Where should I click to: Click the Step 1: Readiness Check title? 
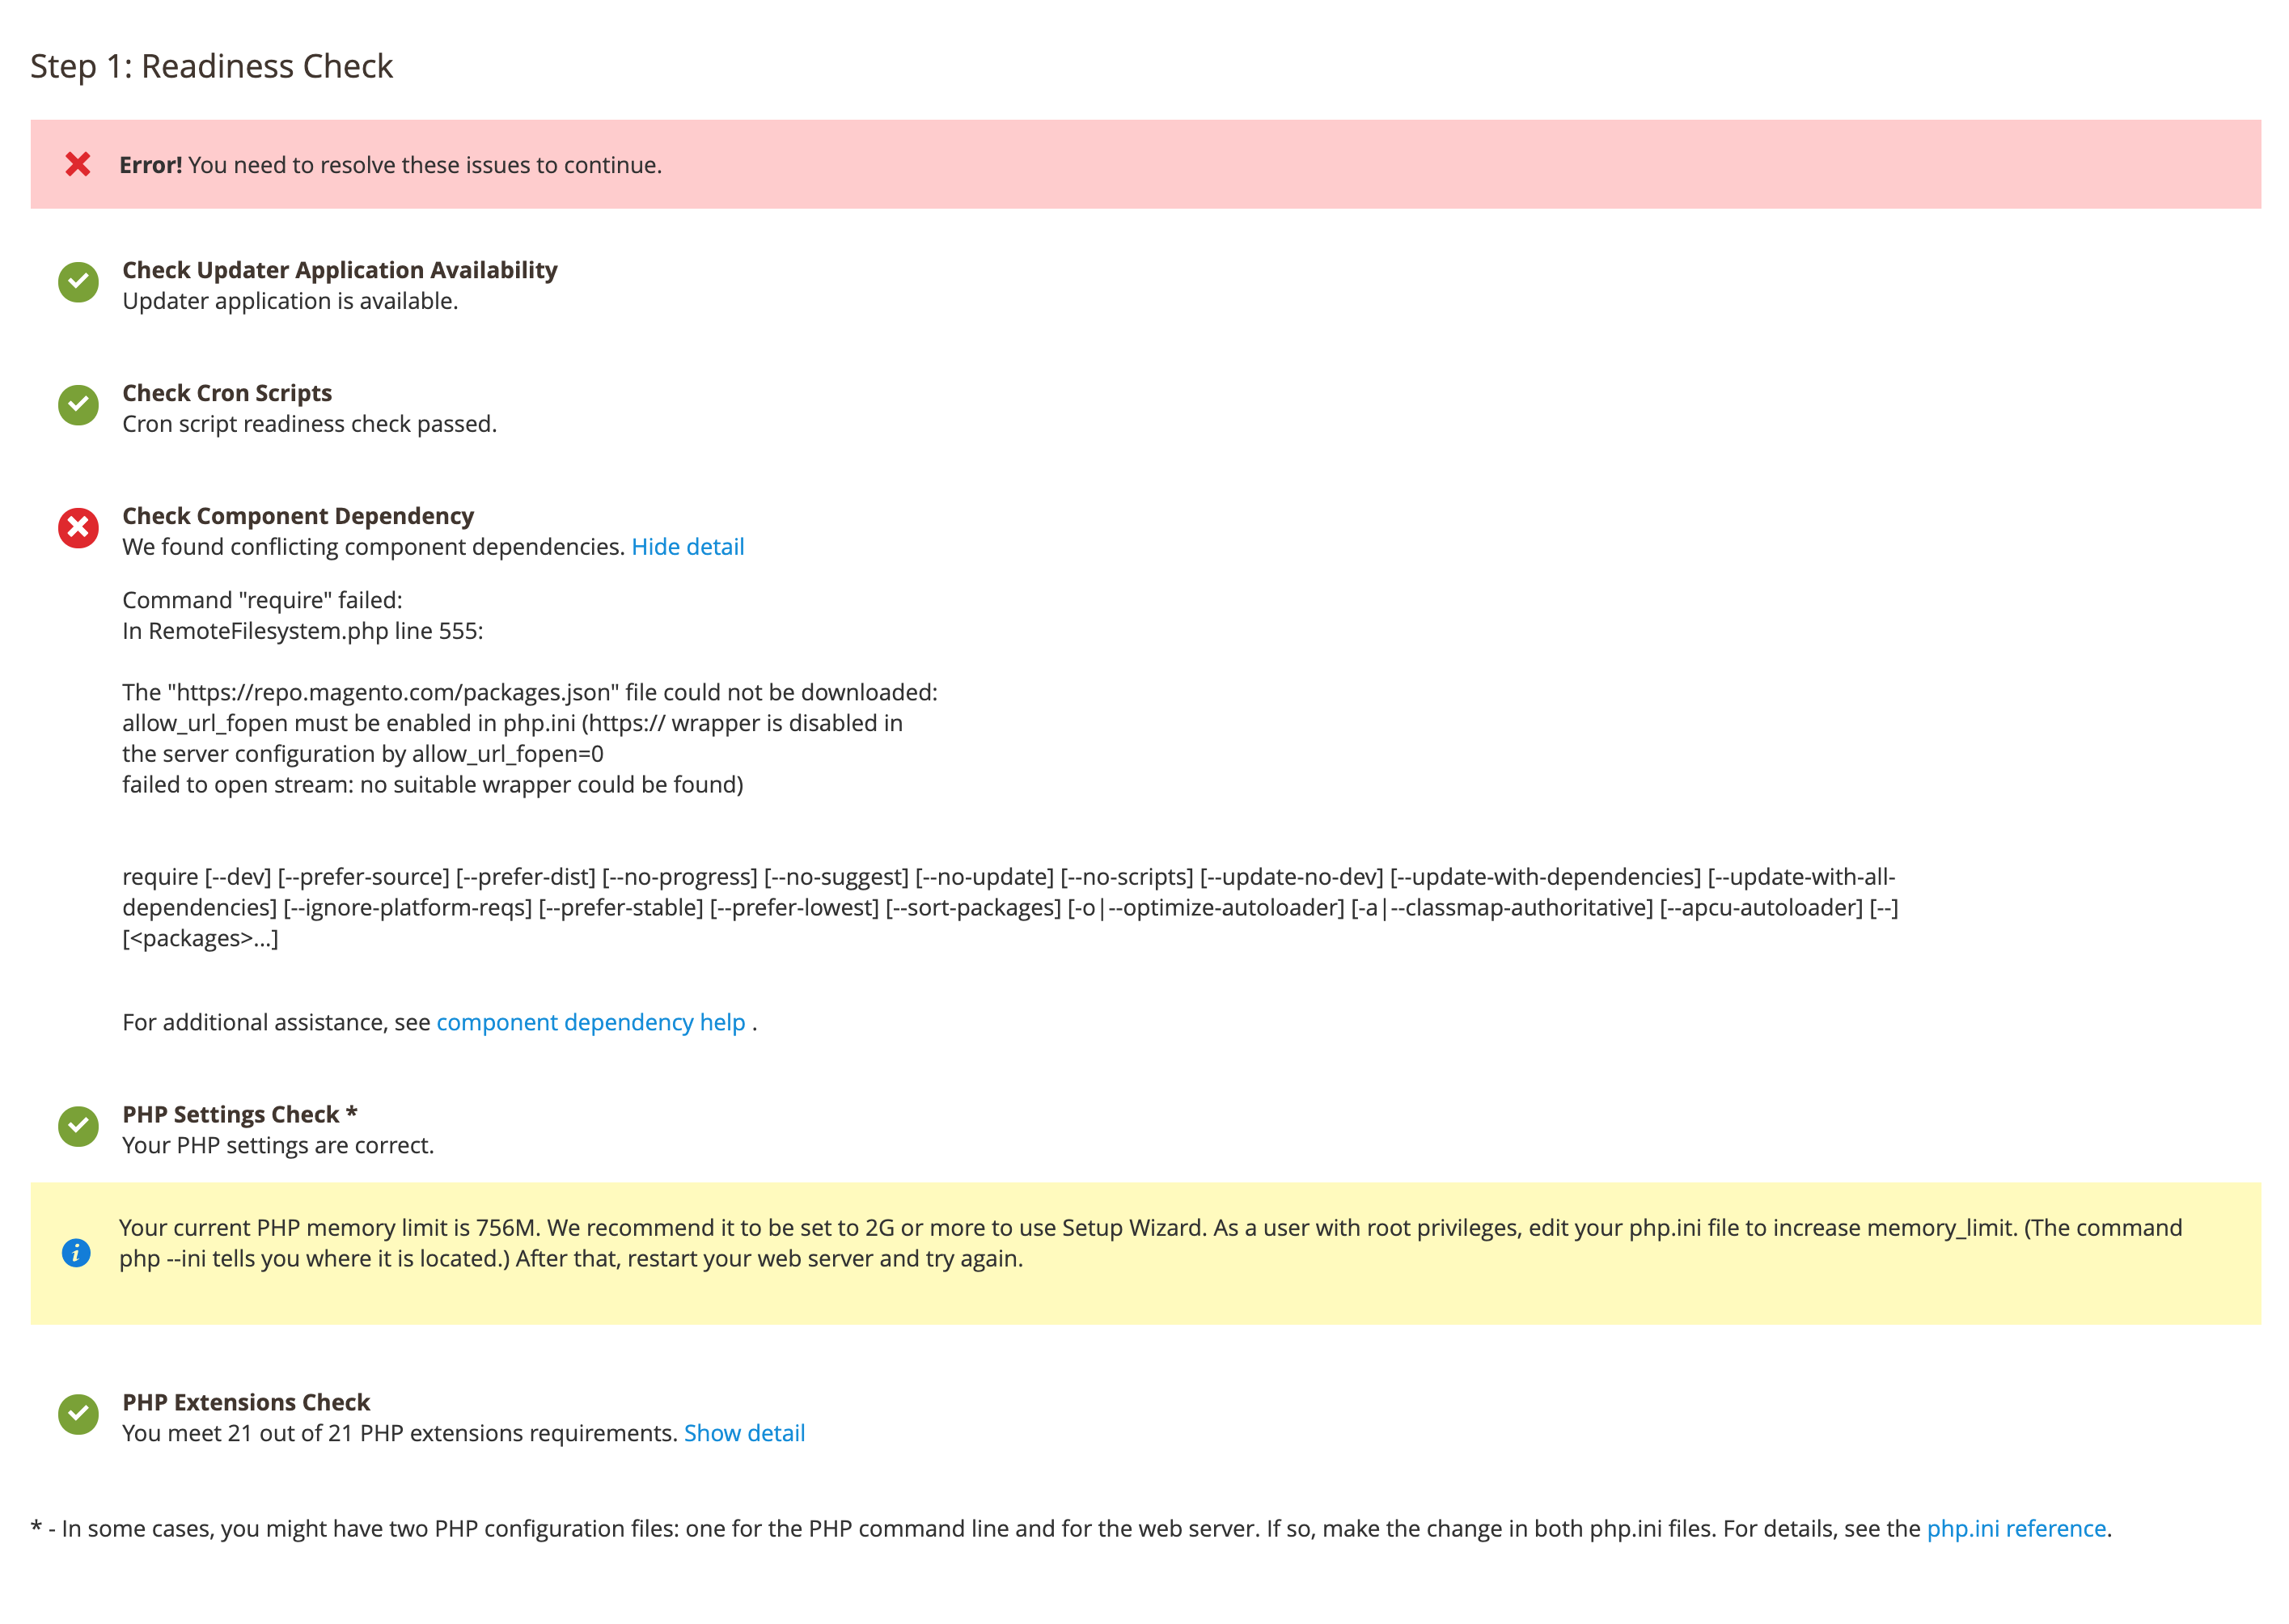[211, 66]
